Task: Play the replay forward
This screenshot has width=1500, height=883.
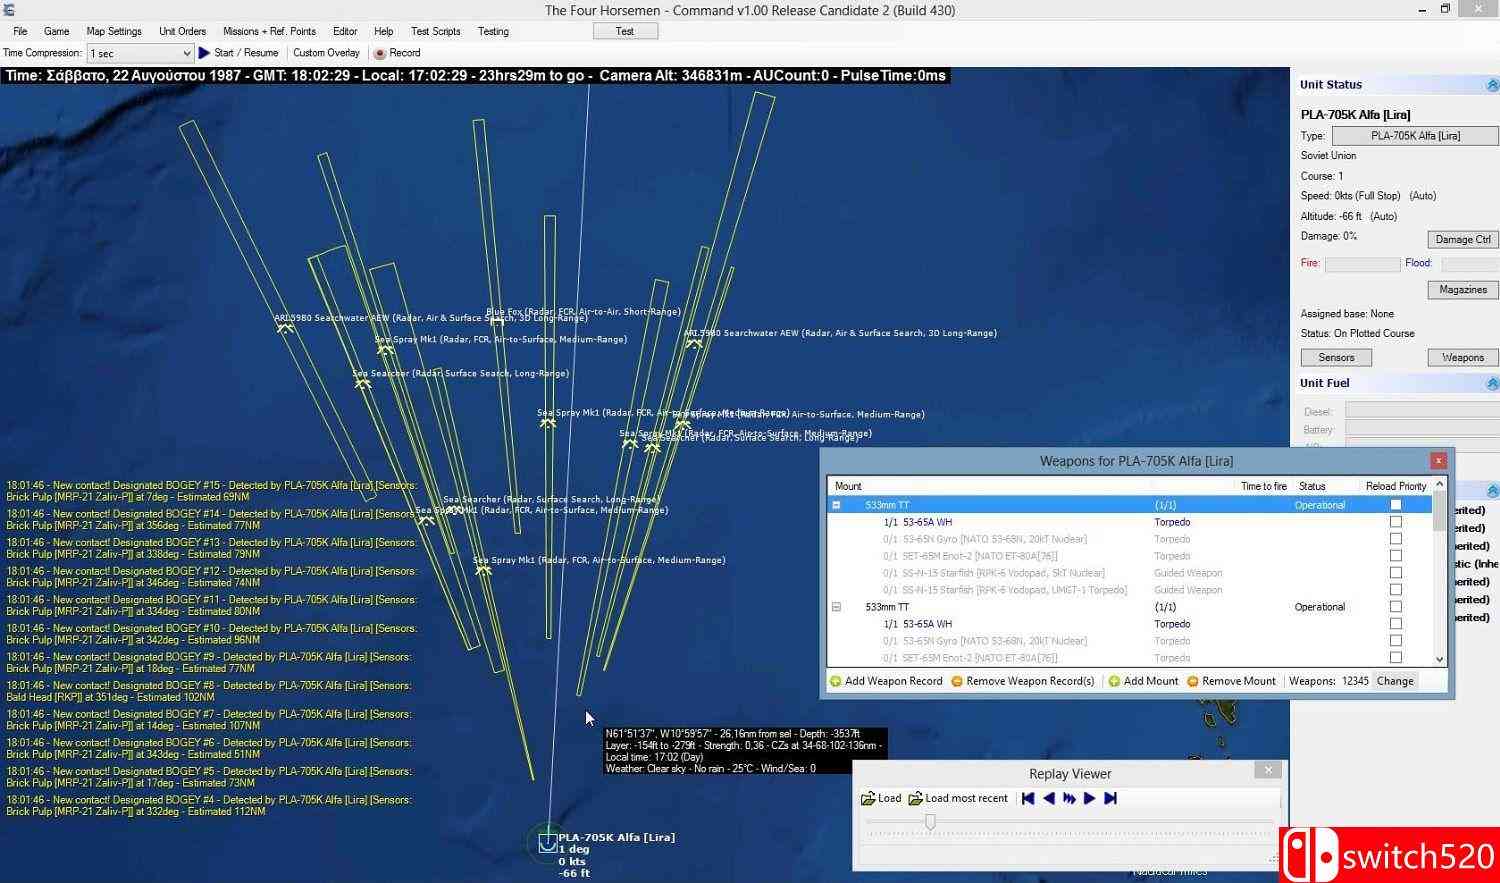Action: pyautogui.click(x=1090, y=798)
